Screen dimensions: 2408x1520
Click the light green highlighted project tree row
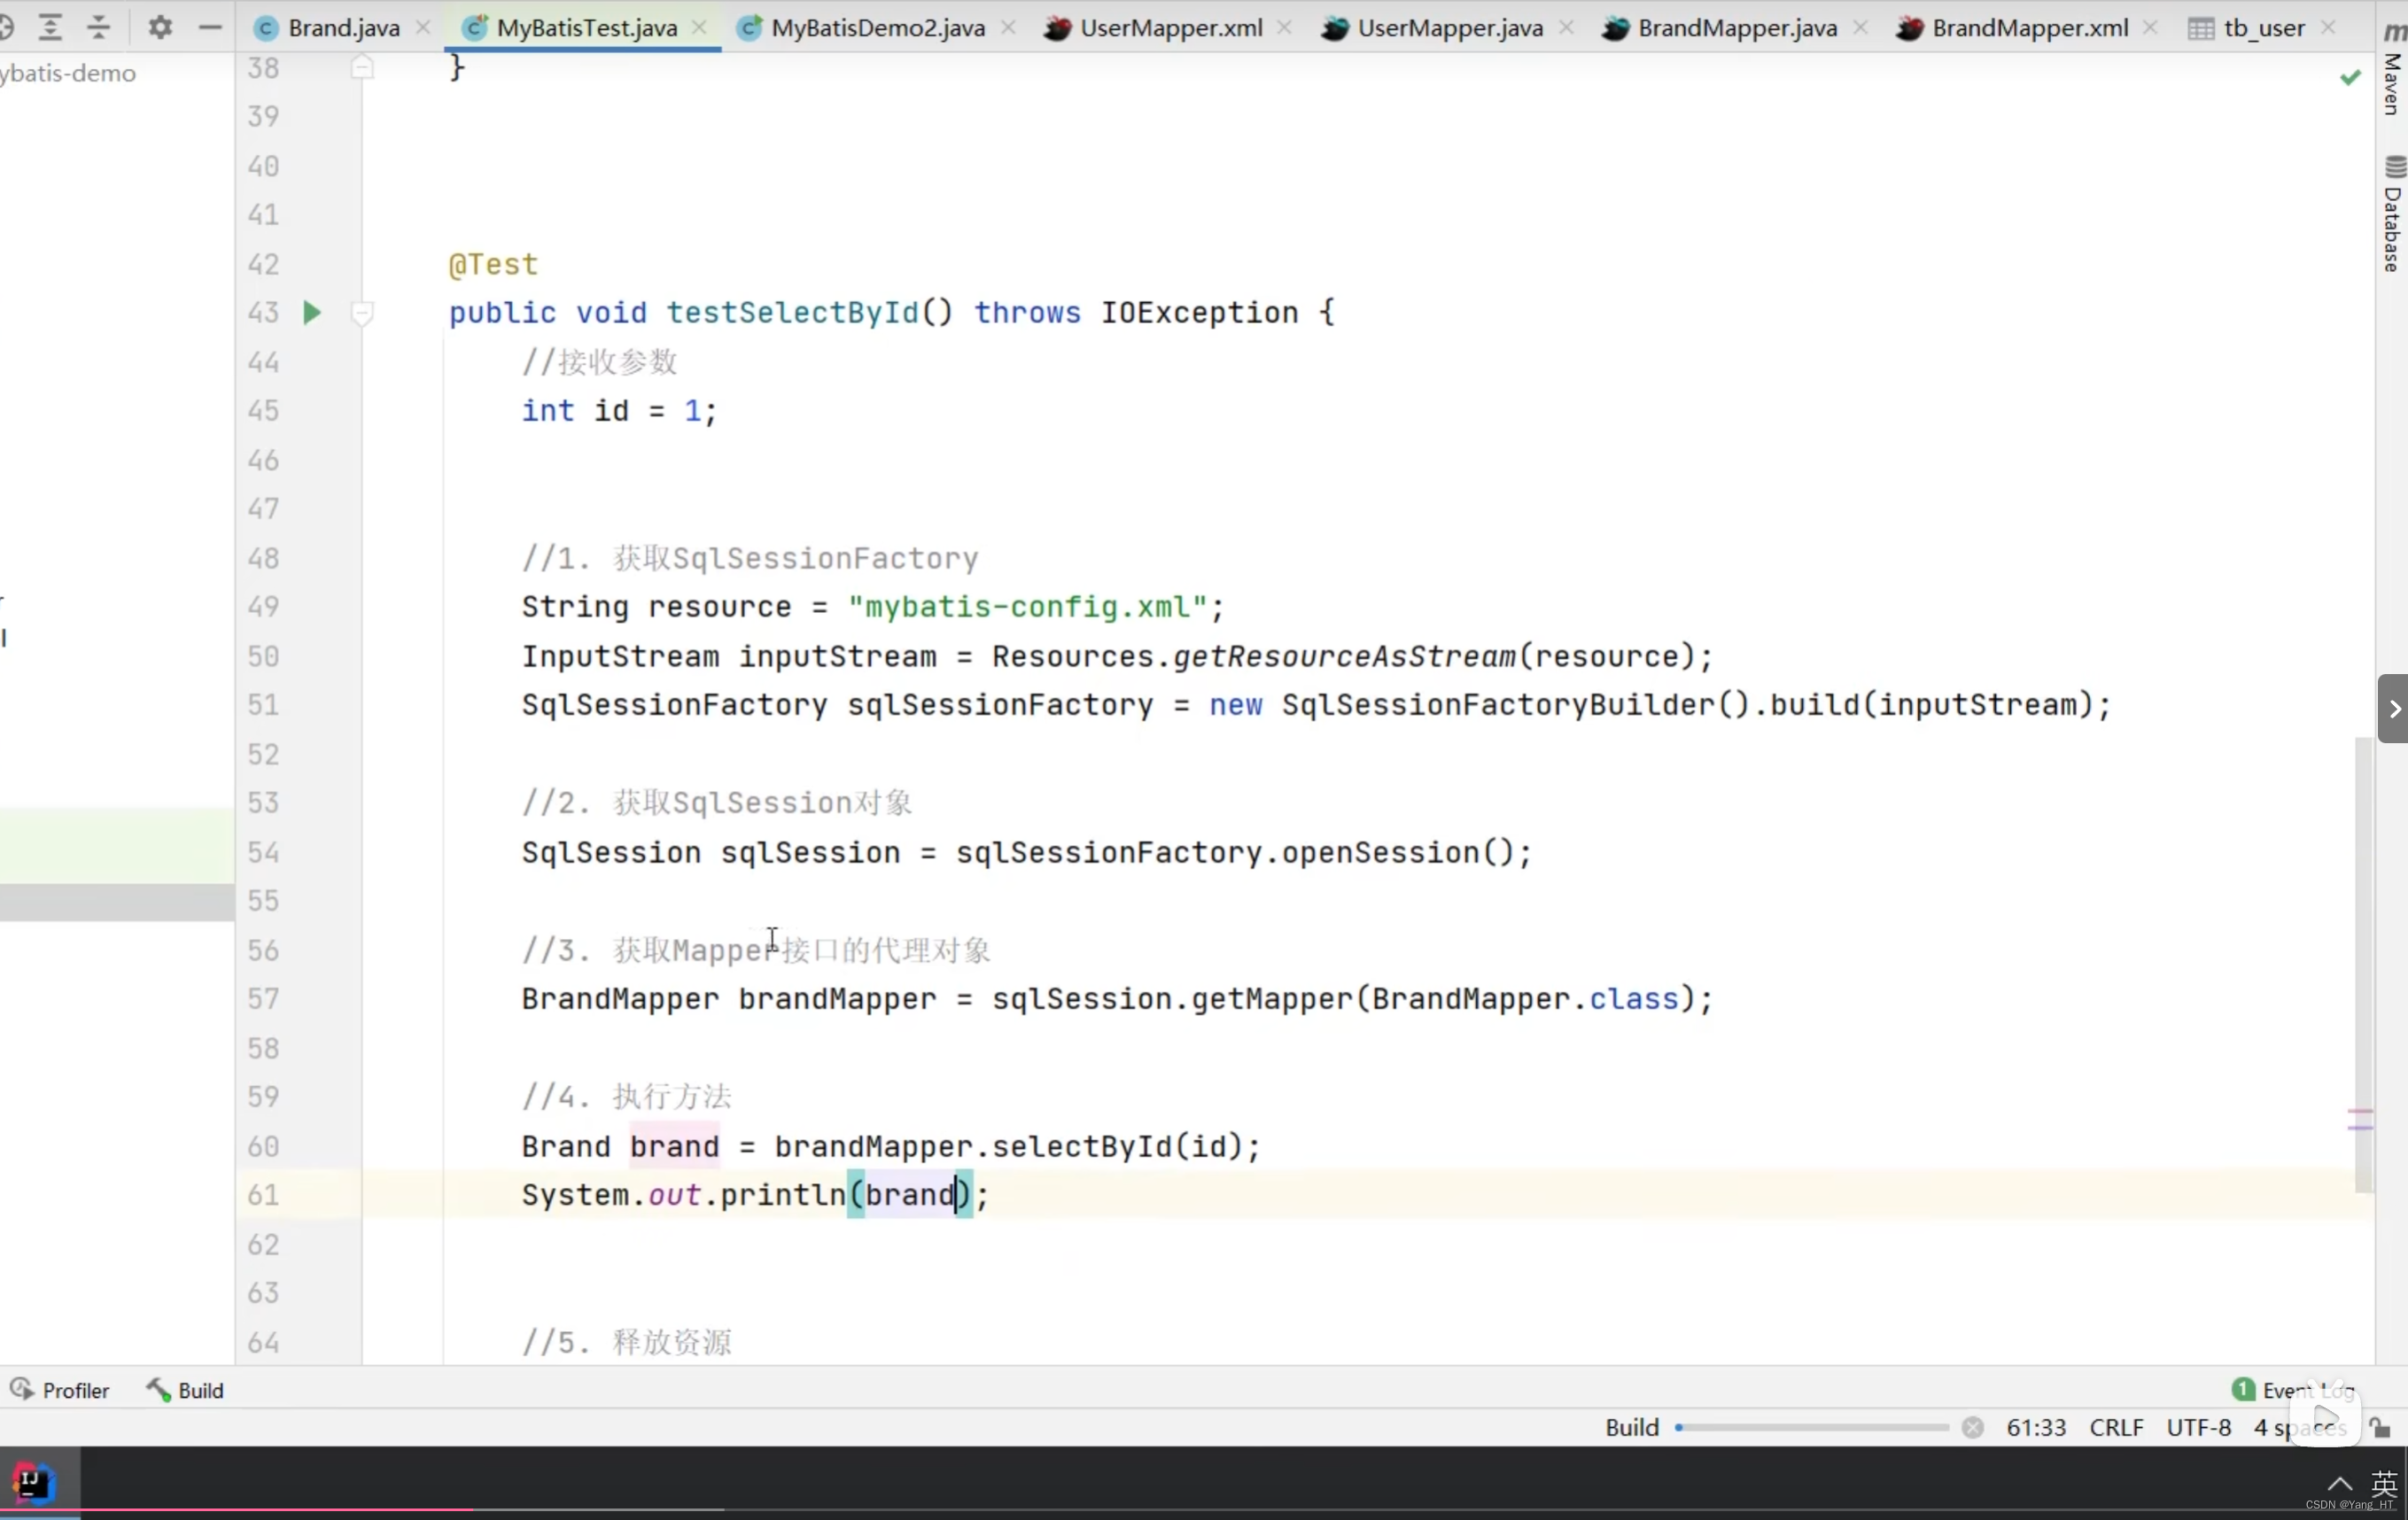click(x=117, y=846)
